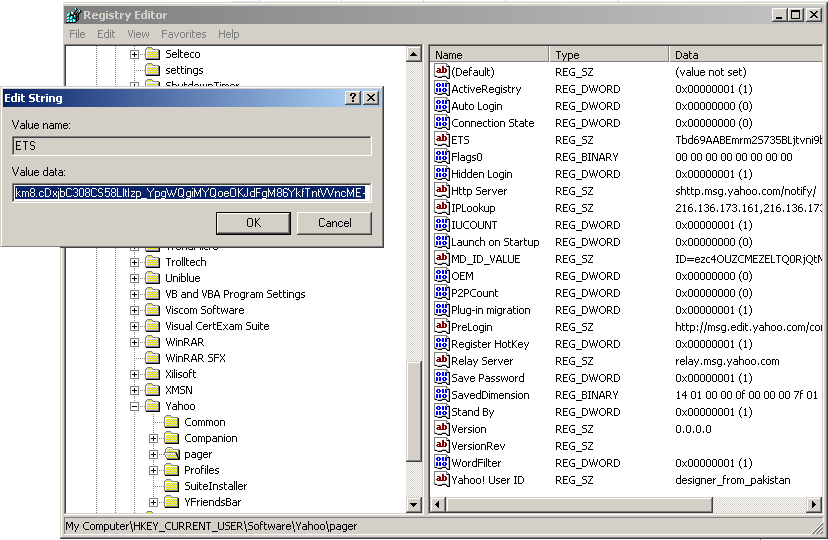Open the Edit menu

pyautogui.click(x=106, y=34)
